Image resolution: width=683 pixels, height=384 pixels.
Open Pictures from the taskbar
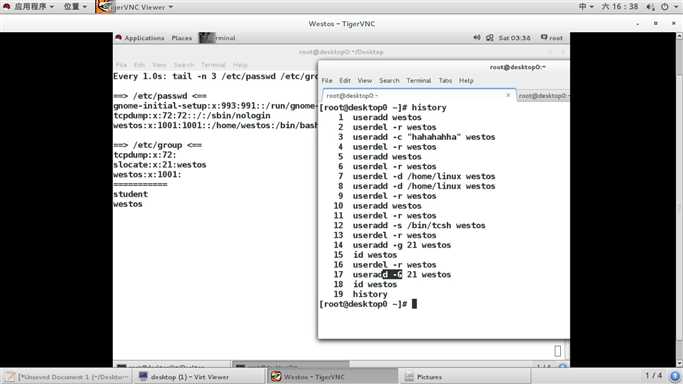(465, 377)
